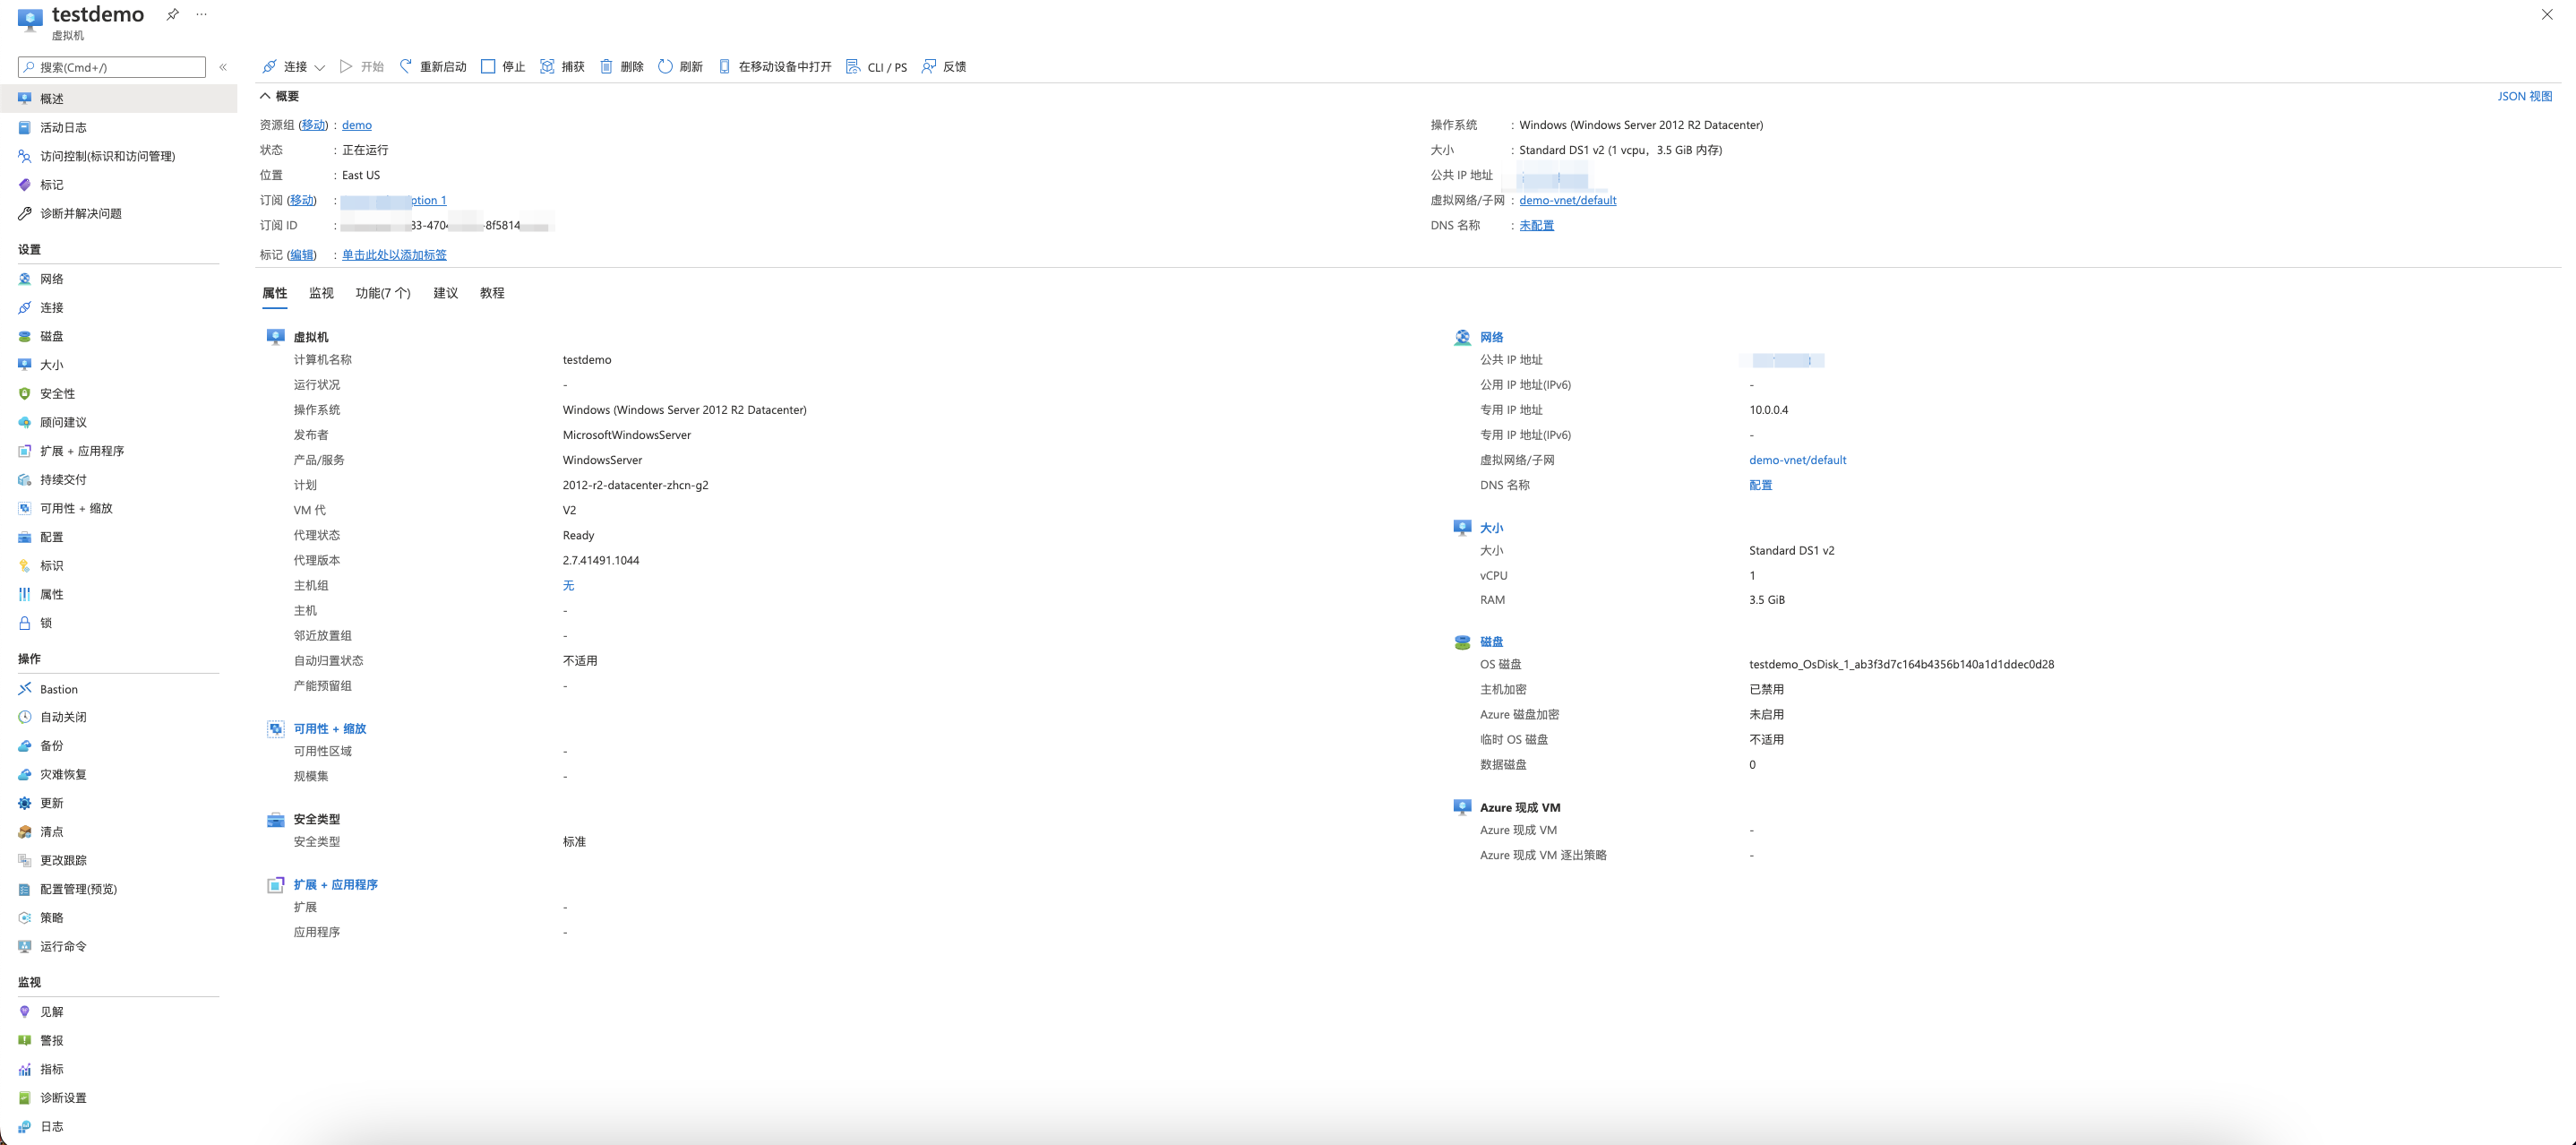The image size is (2576, 1145).
Task: Click the sidebar 磁盘 disk icon
Action: (x=25, y=336)
